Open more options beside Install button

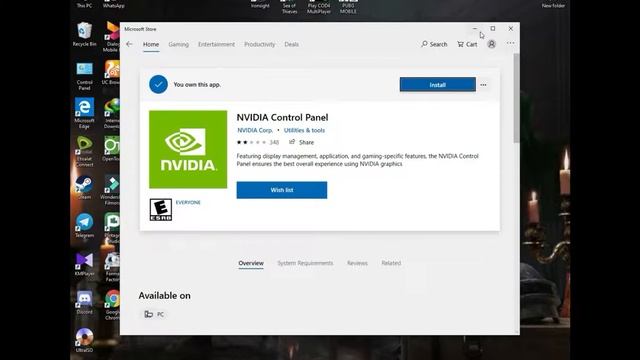point(483,85)
